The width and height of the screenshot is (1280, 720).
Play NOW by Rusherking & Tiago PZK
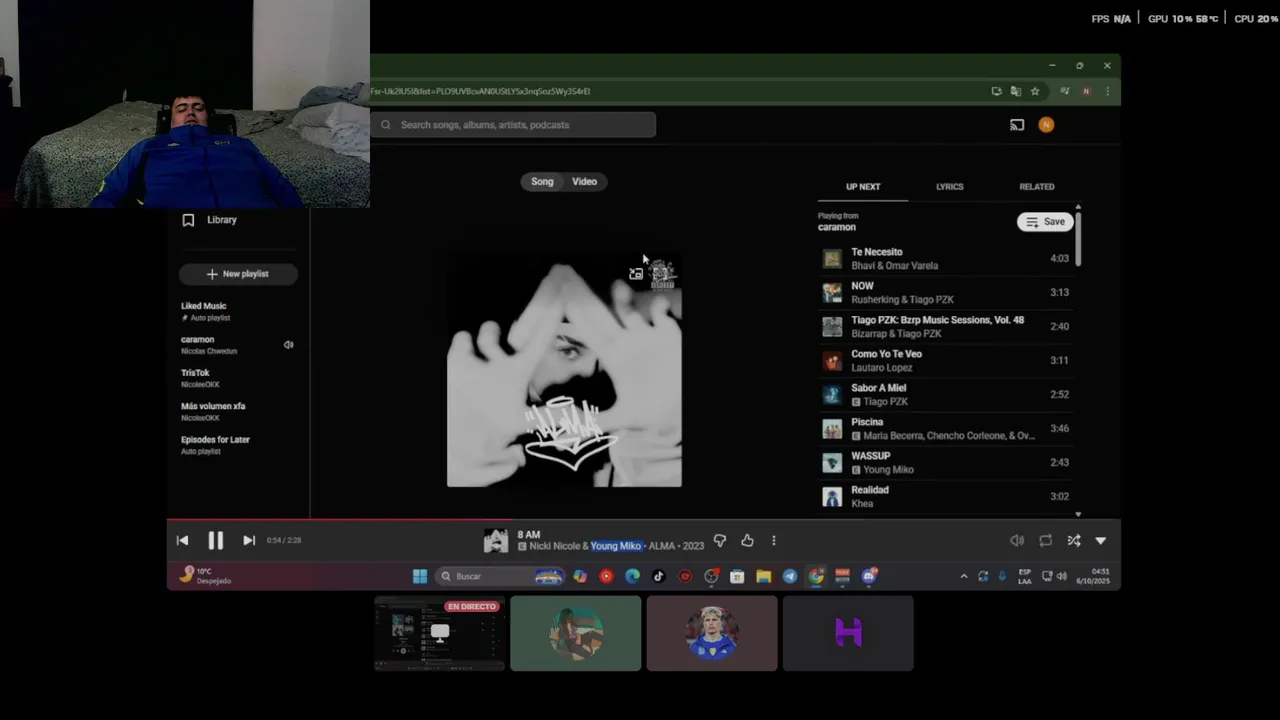[x=945, y=293]
